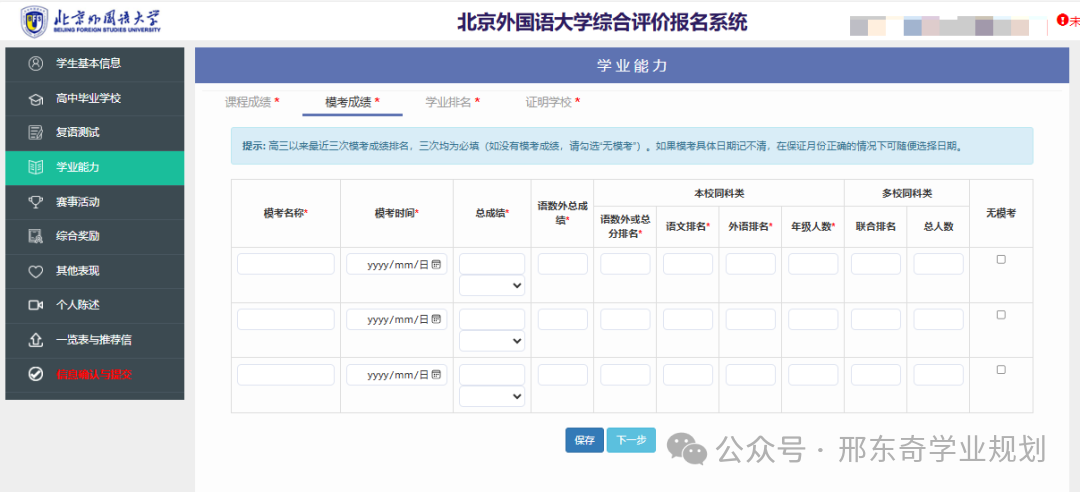Viewport: 1080px width, 492px height.
Task: Click the upload icon for 一览表与推荐信
Action: (x=36, y=340)
